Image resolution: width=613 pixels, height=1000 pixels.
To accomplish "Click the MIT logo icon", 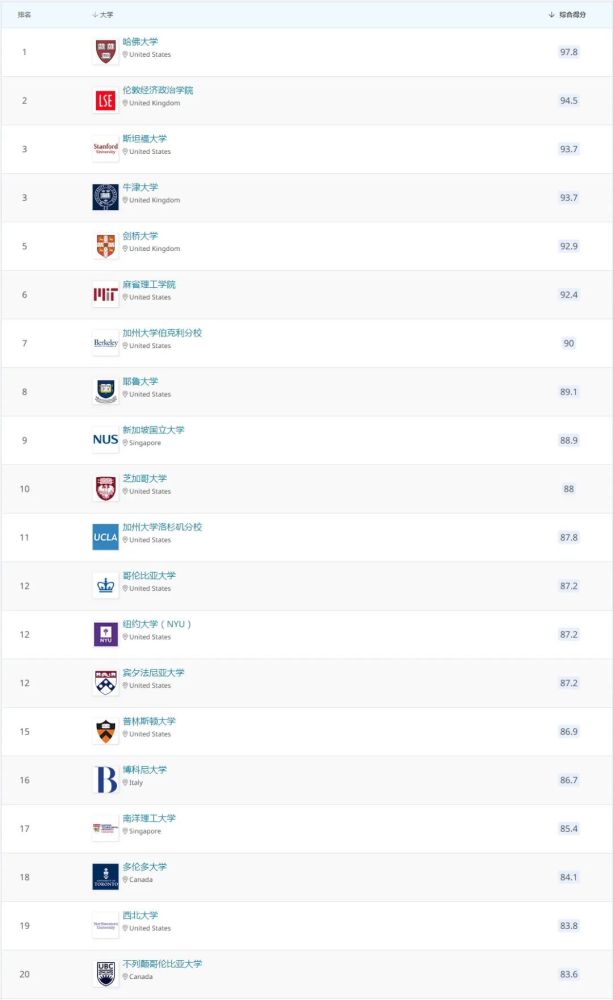I will [105, 295].
